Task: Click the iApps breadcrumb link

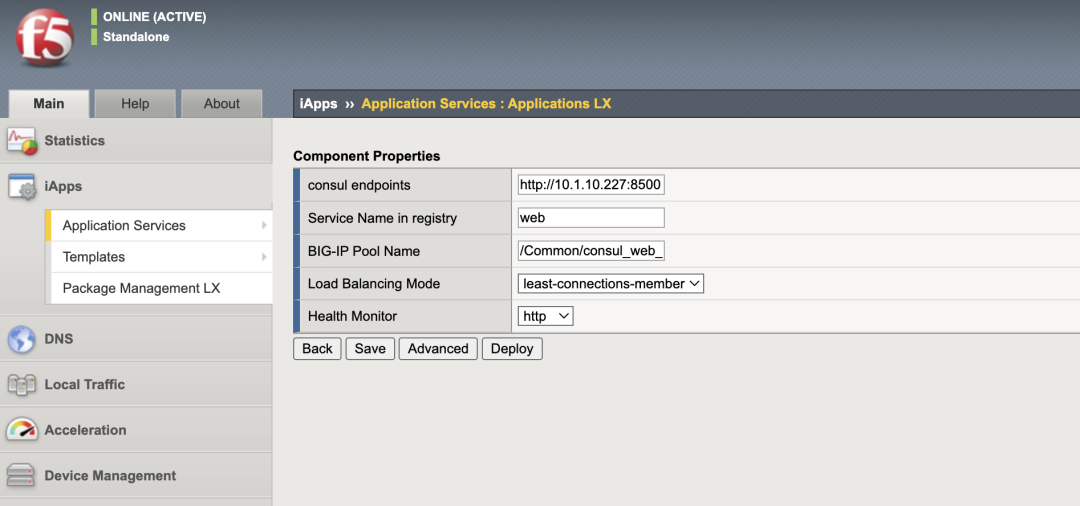Action: [319, 105]
